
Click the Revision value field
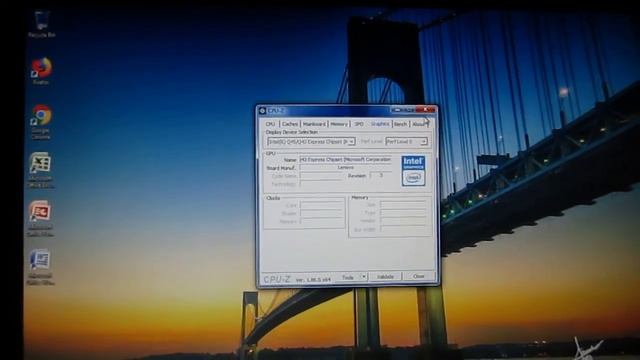pos(380,175)
